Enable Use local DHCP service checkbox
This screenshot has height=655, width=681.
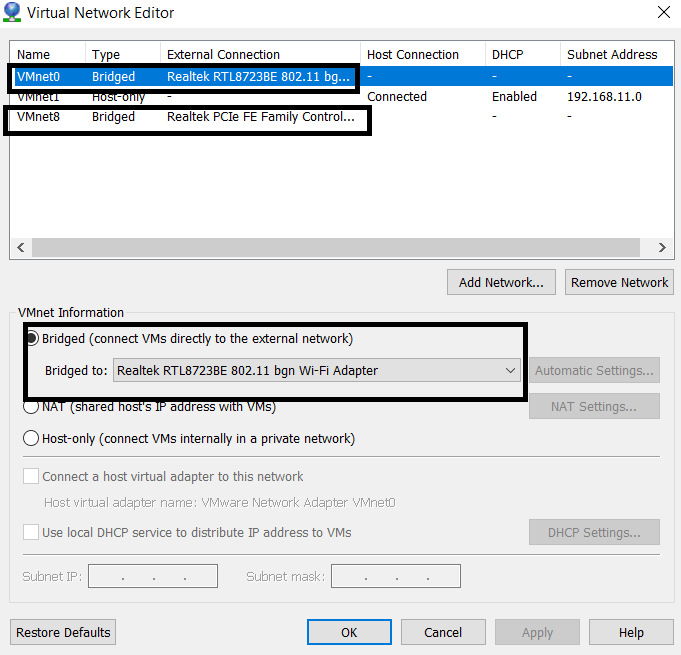pyautogui.click(x=31, y=532)
